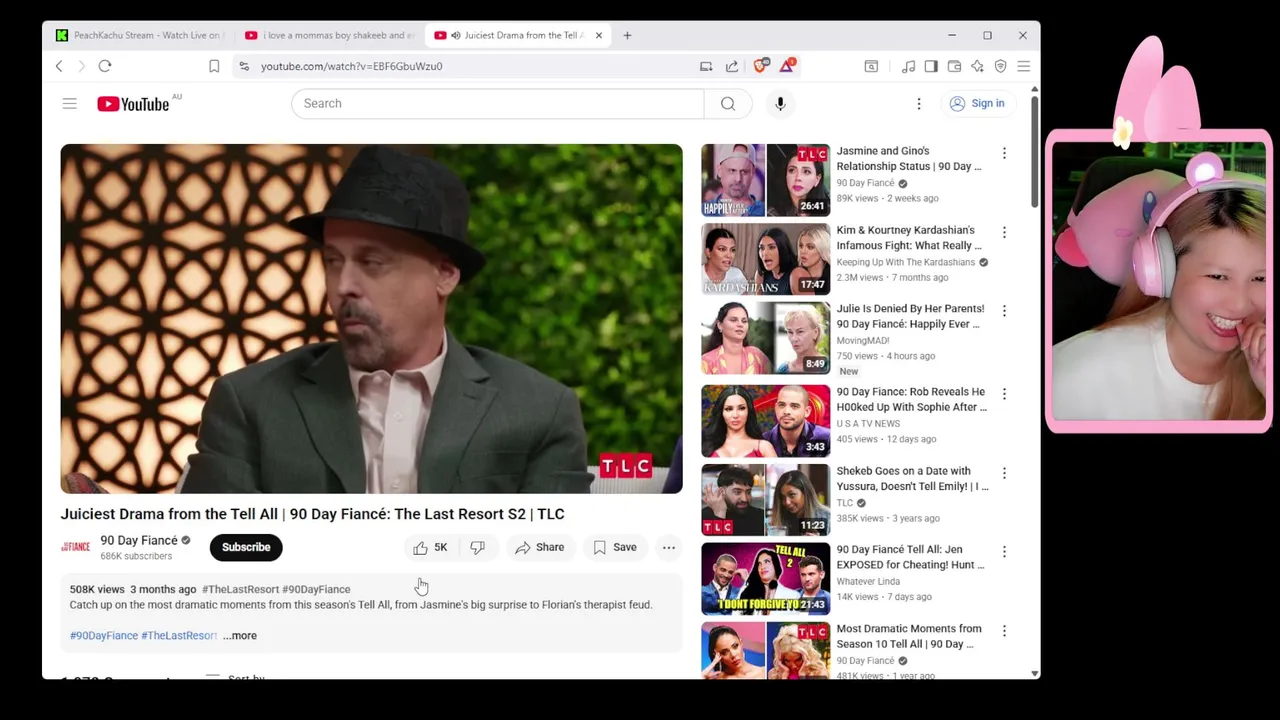Open the Brave Shields lion icon
This screenshot has height=720, width=1280.
pyautogui.click(x=761, y=66)
